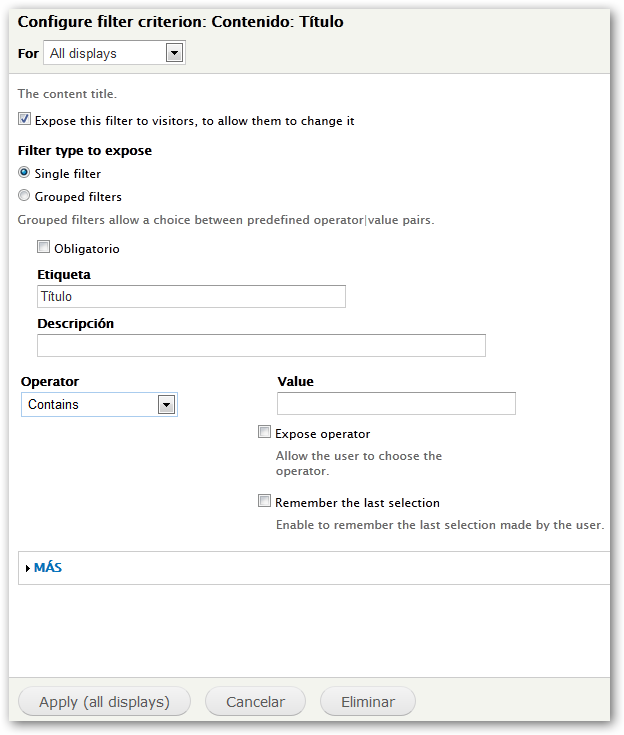Expand the MÁS section
This screenshot has height=735, width=624.
click(x=48, y=568)
